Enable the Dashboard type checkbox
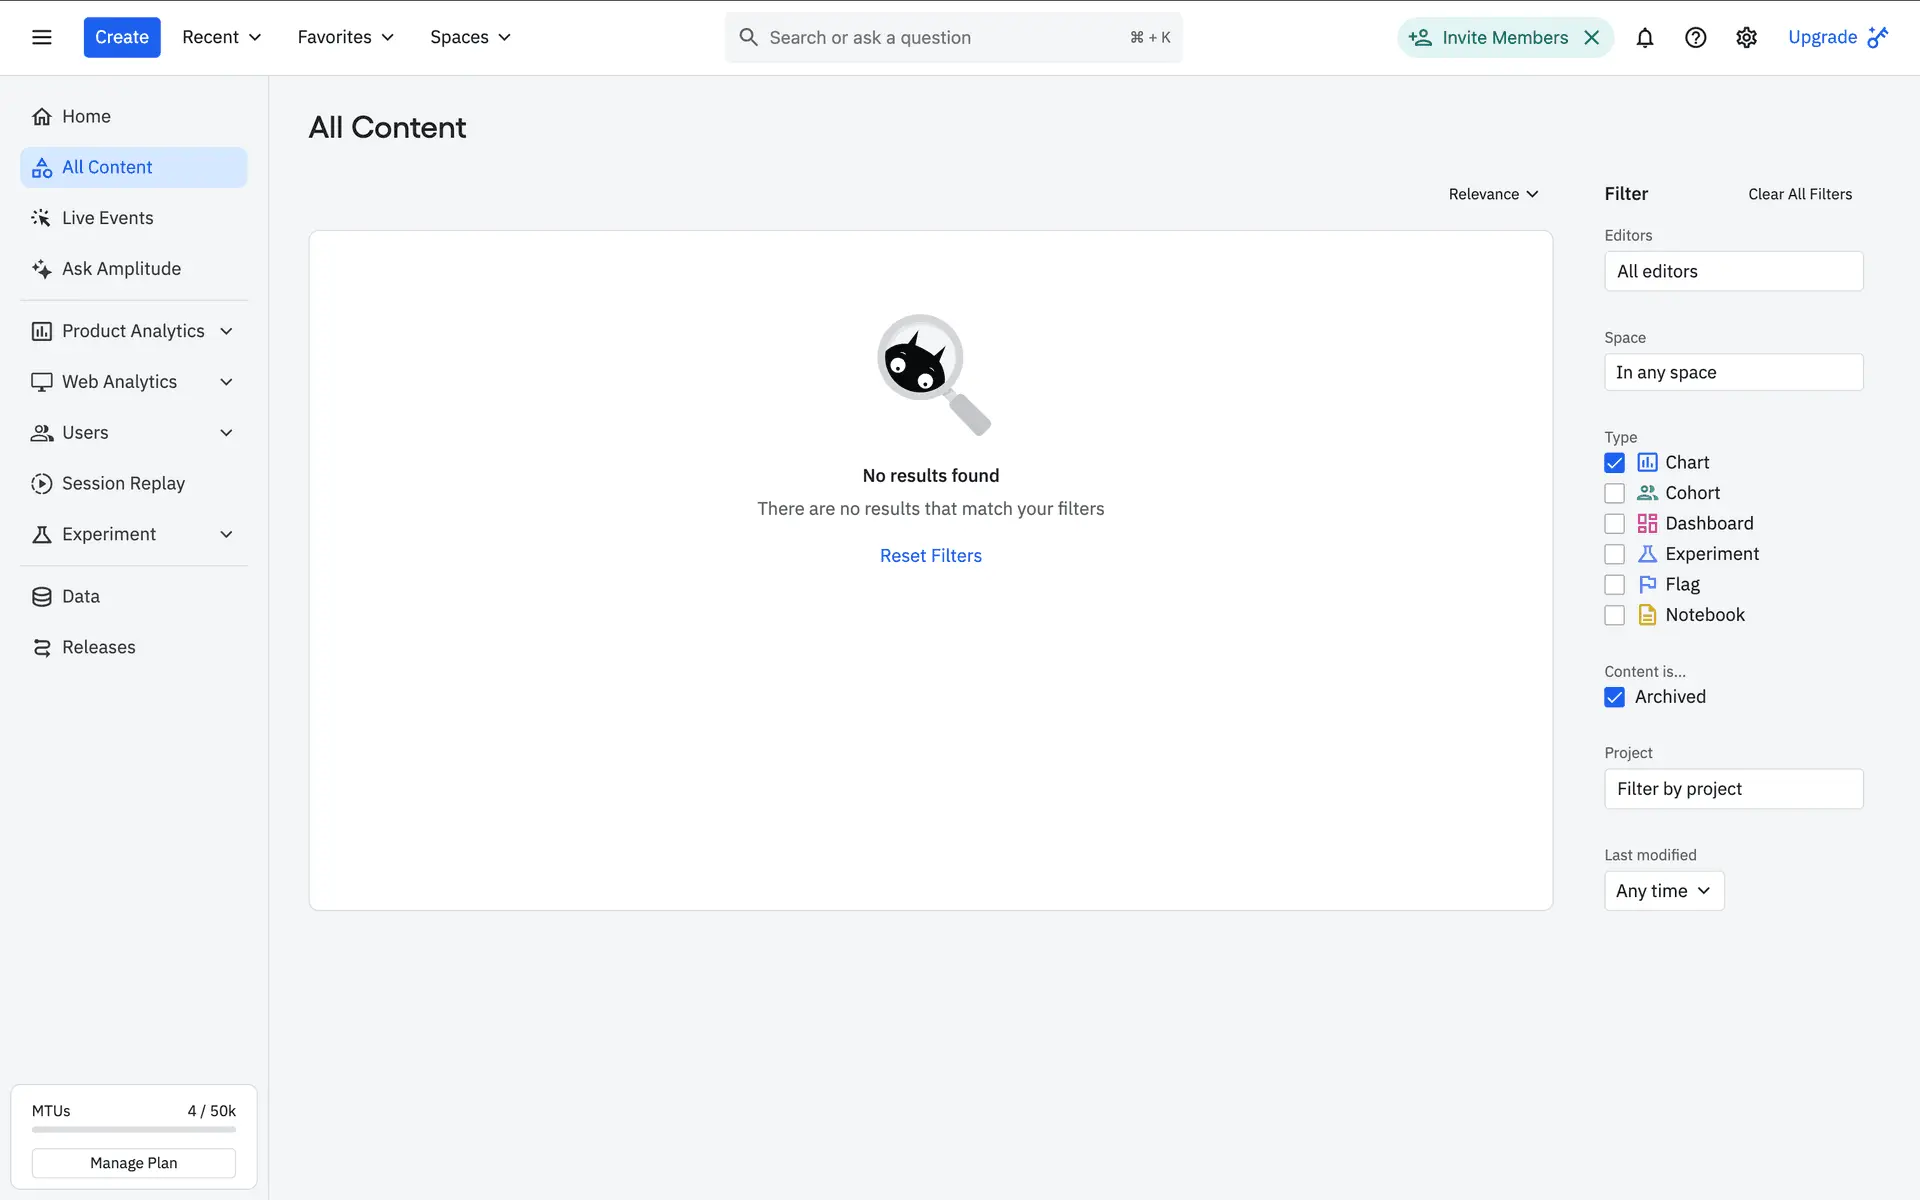Image resolution: width=1920 pixels, height=1200 pixels. click(1614, 524)
